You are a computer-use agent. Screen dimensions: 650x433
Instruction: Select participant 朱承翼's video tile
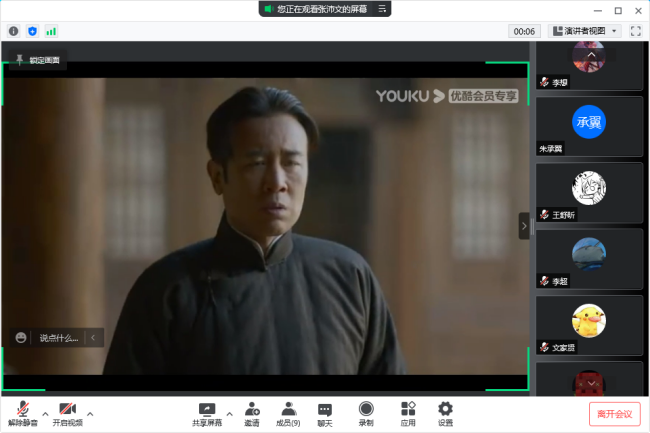coord(588,126)
